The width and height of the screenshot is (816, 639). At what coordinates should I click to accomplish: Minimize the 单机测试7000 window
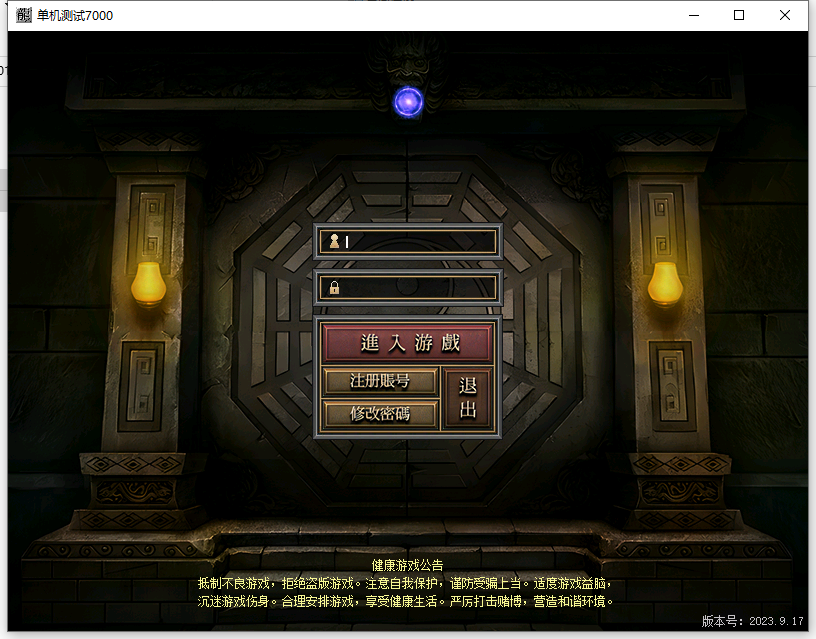pyautogui.click(x=694, y=16)
